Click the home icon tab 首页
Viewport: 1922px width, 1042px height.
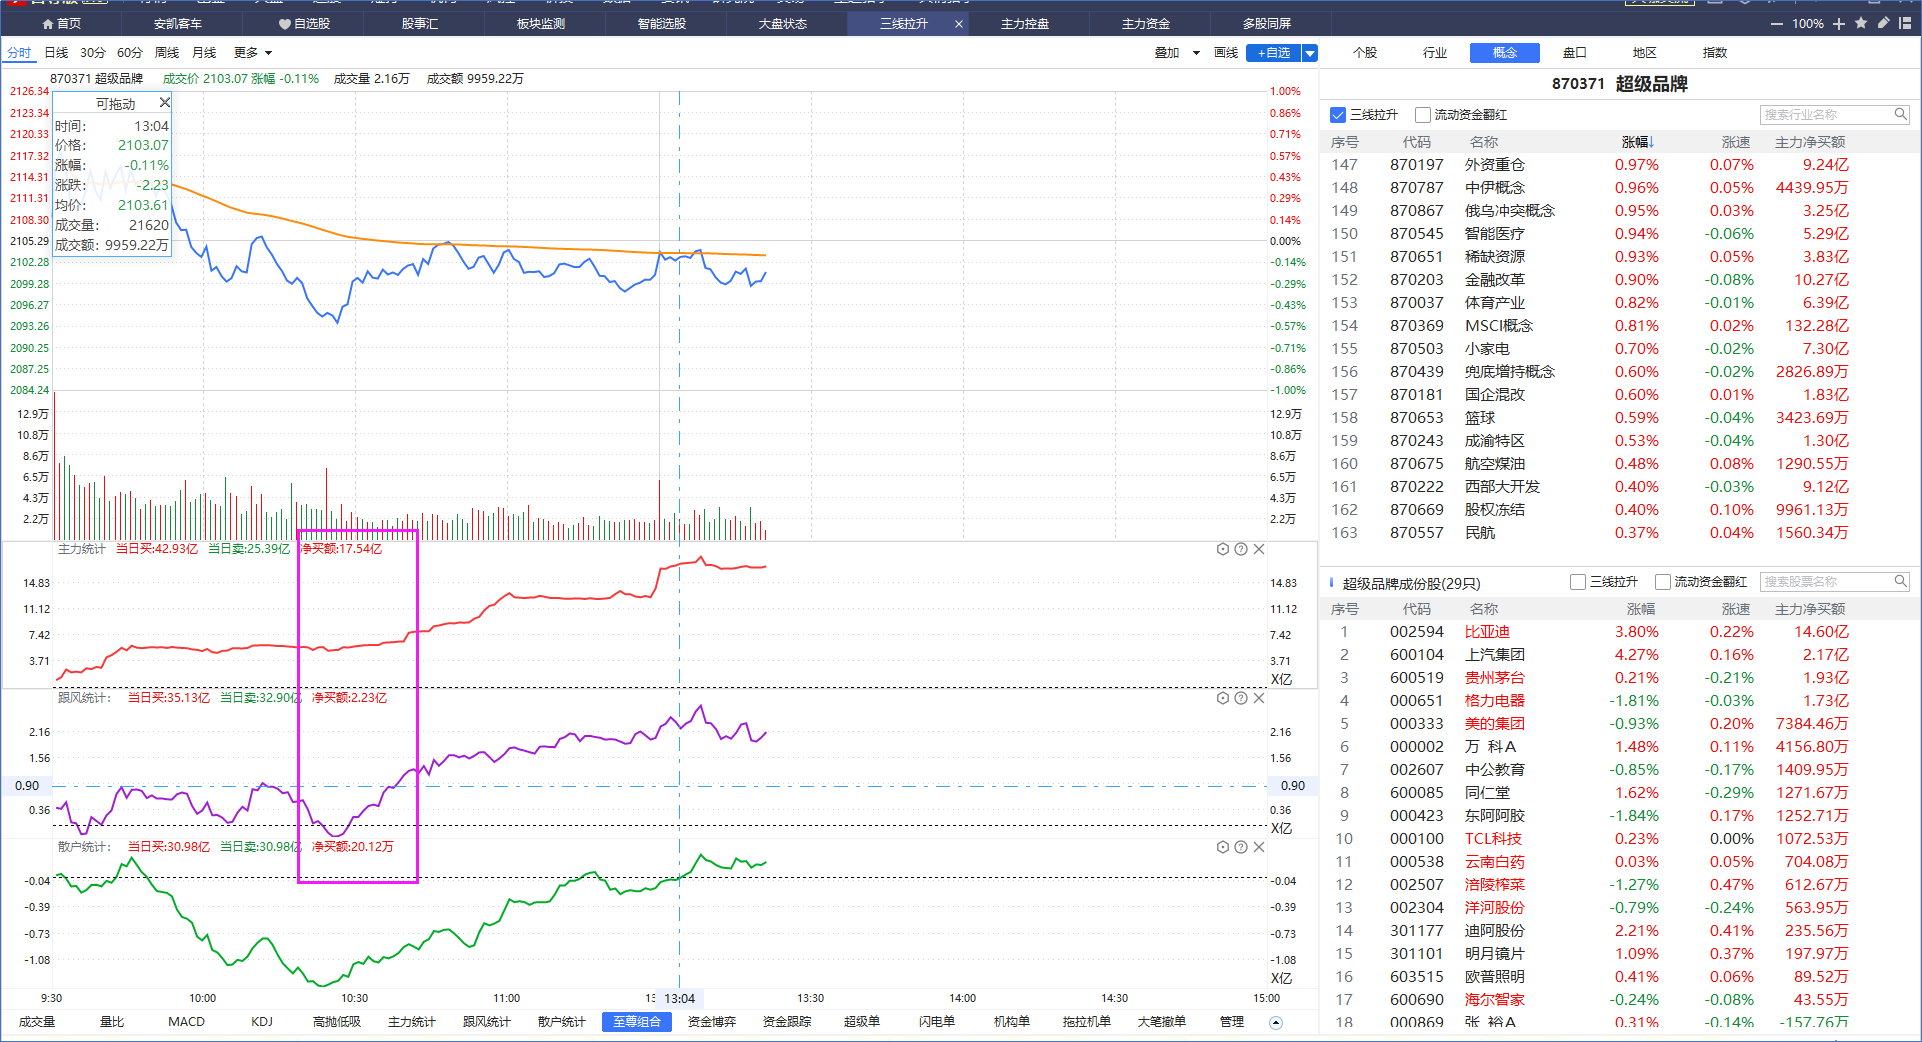tap(61, 24)
